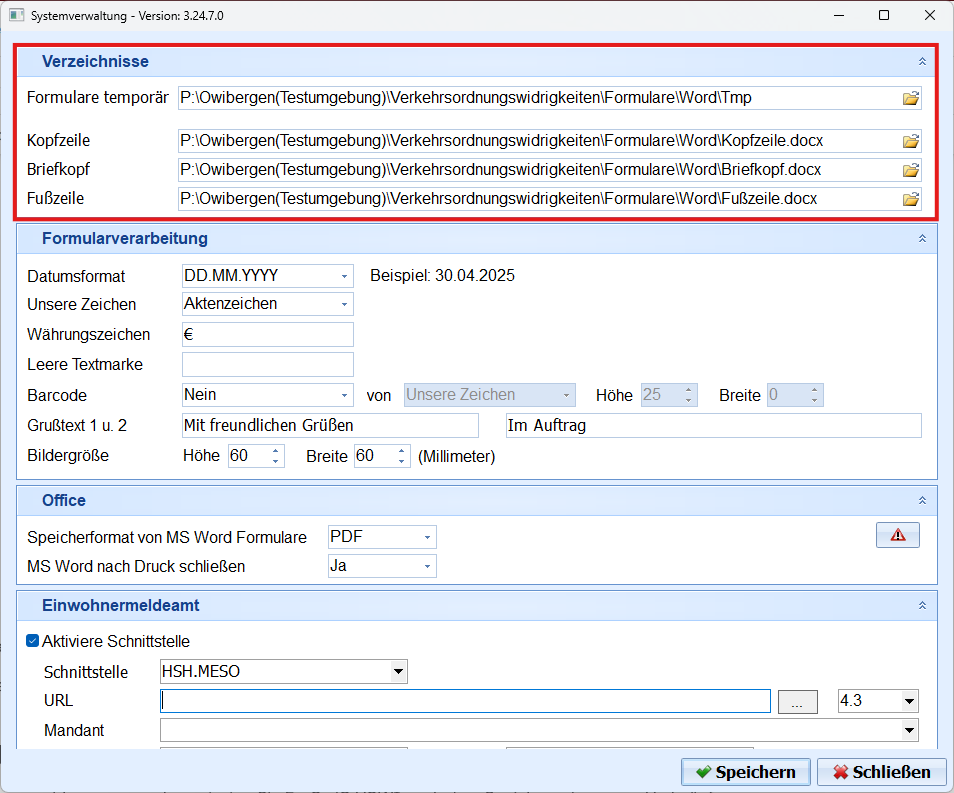Collapse the Einwohnermeldeamt section

pyautogui.click(x=922, y=606)
